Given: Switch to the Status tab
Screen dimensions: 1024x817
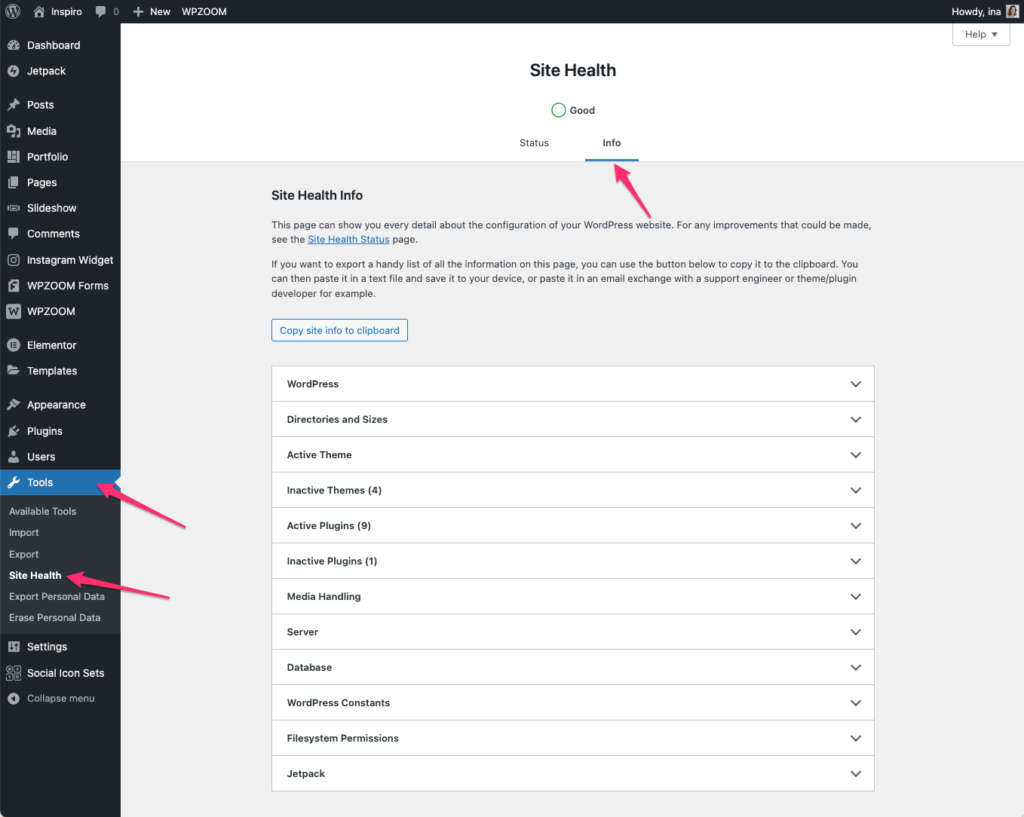Looking at the screenshot, I should coord(534,143).
